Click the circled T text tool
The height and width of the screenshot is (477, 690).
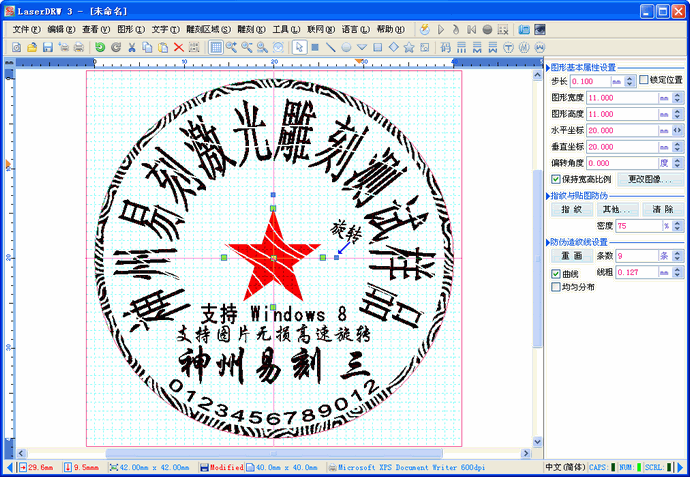point(508,47)
